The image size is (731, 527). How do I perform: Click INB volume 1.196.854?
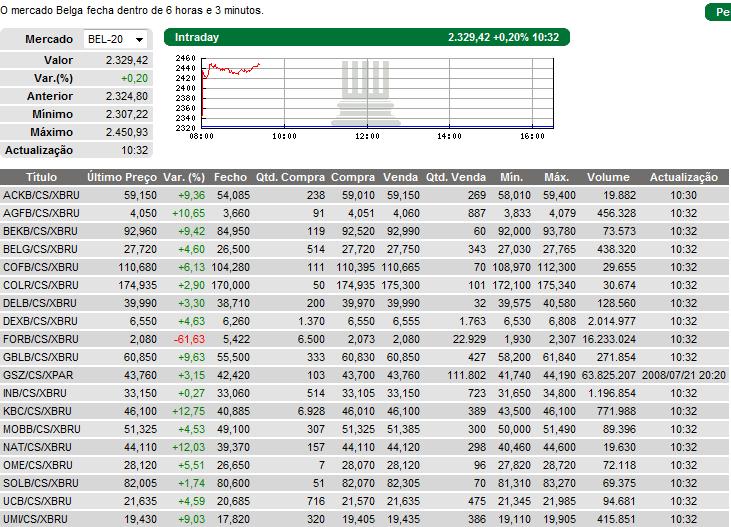pyautogui.click(x=612, y=393)
